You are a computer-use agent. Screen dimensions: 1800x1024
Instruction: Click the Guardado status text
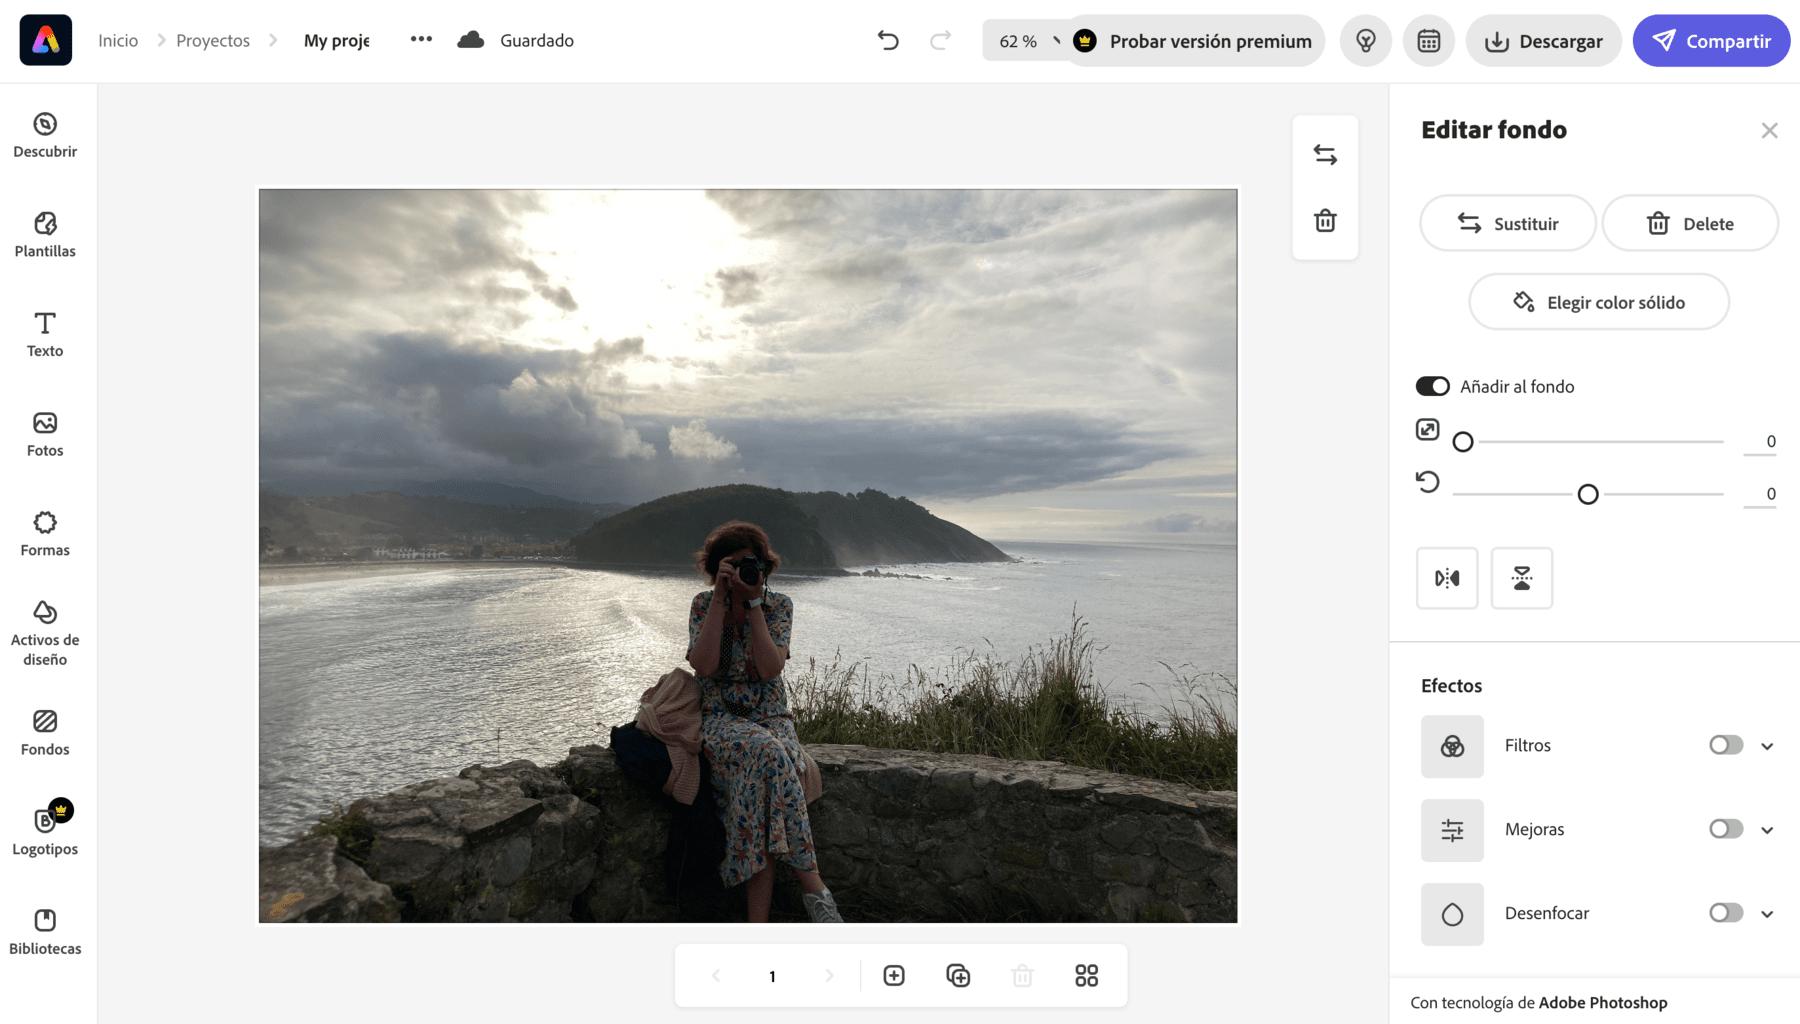click(x=537, y=40)
